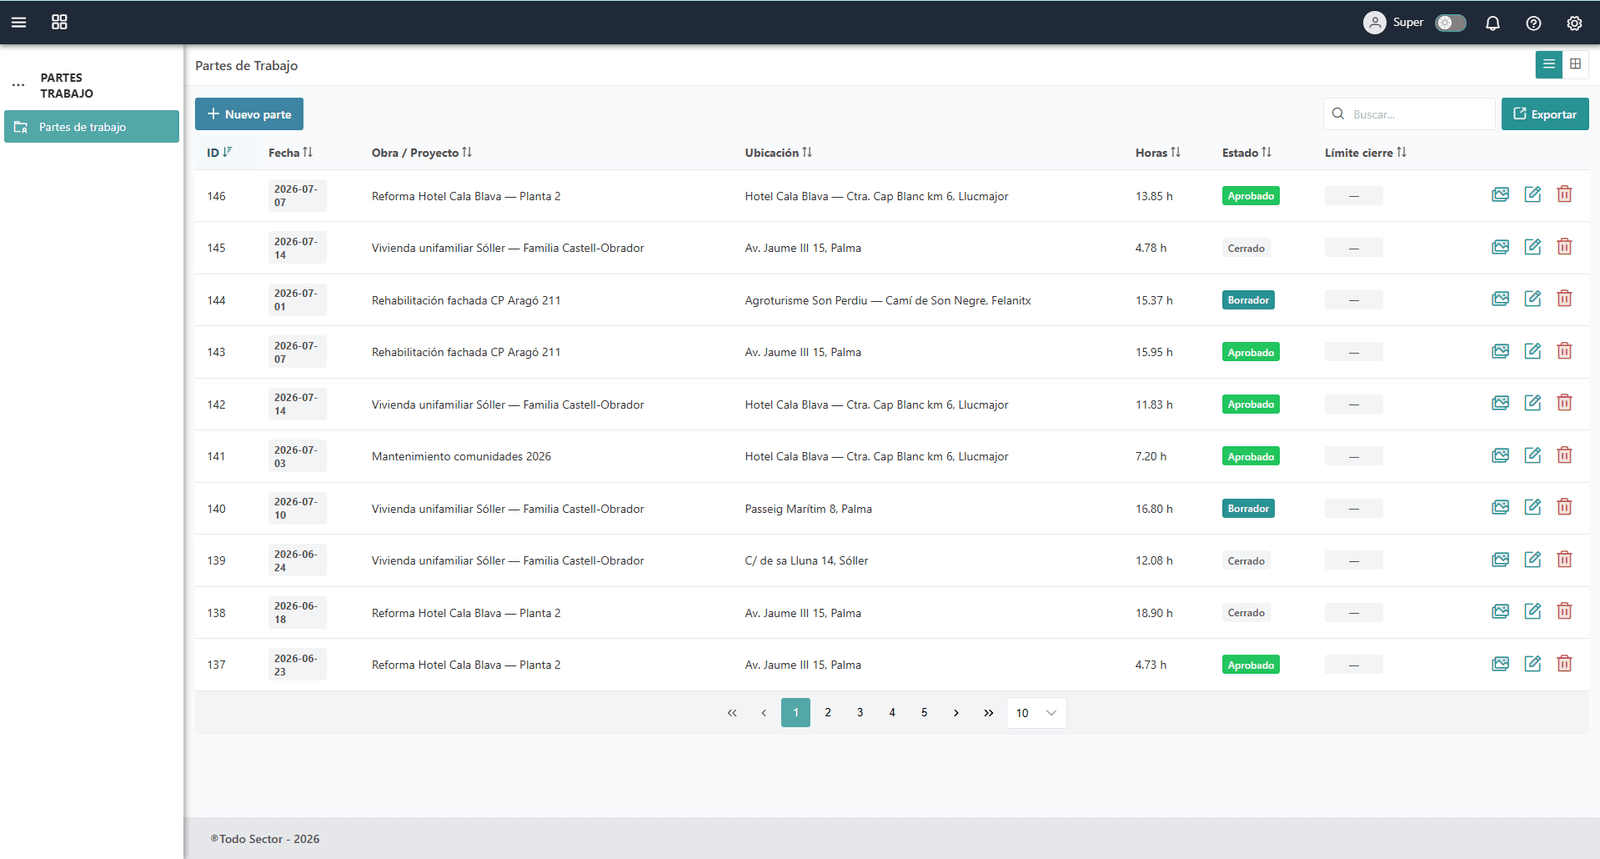Edit work report 144
The image size is (1600, 859).
tap(1532, 299)
